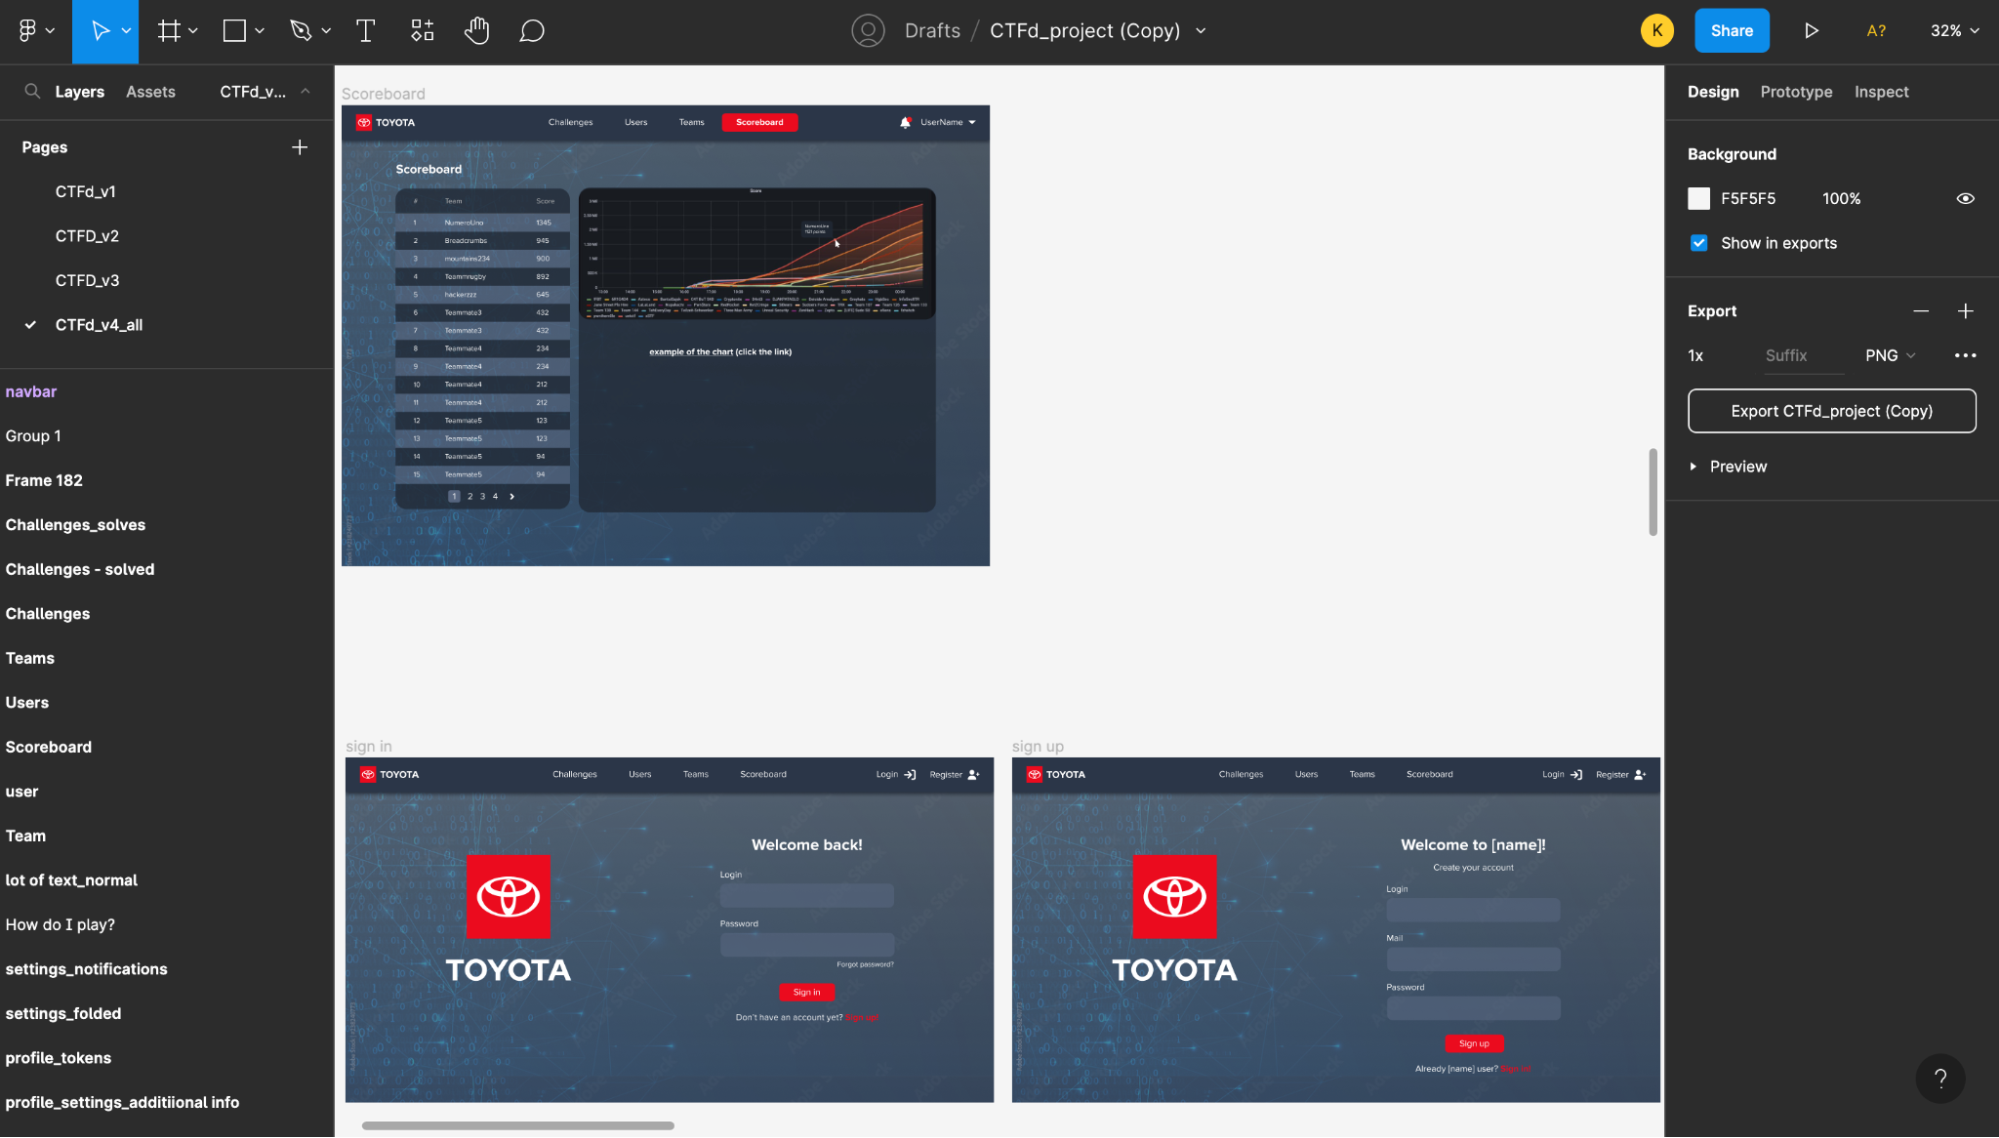
Task: Activate the Comment tool
Action: [532, 31]
